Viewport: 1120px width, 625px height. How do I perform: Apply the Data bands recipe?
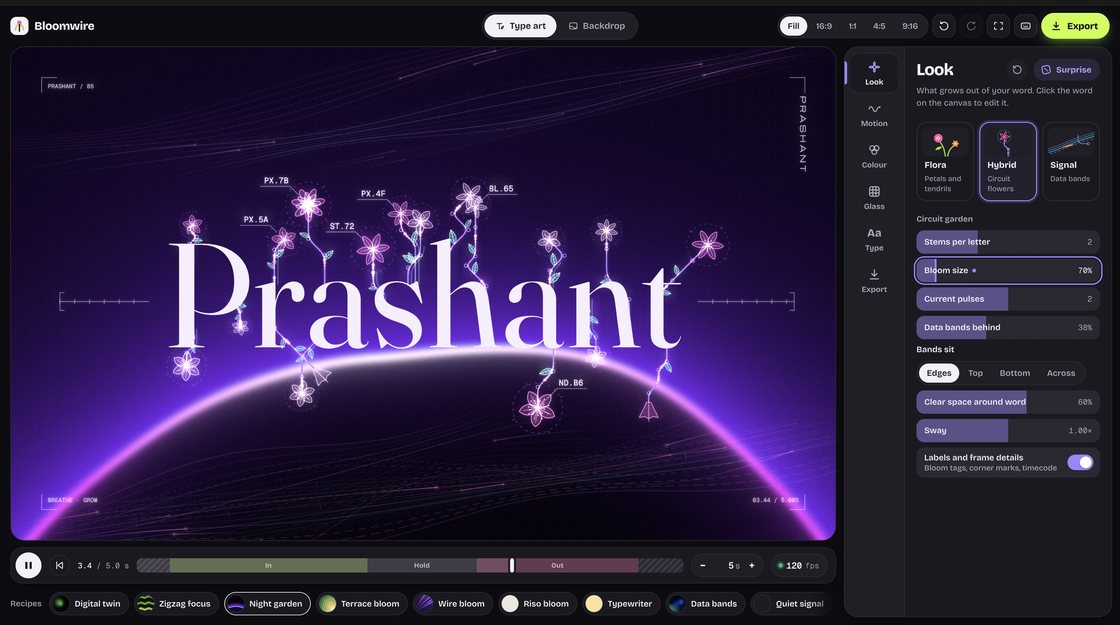point(705,604)
